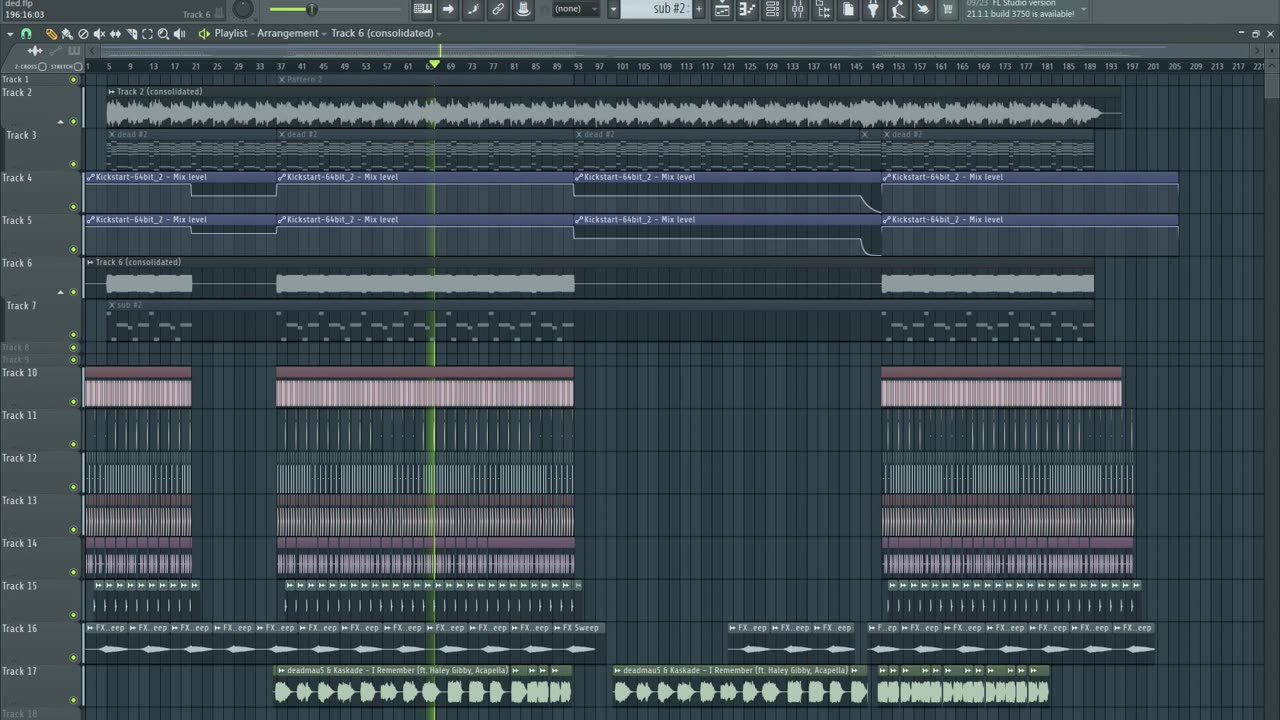Image resolution: width=1280 pixels, height=720 pixels.
Task: Mute Track 4 with its green dot
Action: [73, 207]
